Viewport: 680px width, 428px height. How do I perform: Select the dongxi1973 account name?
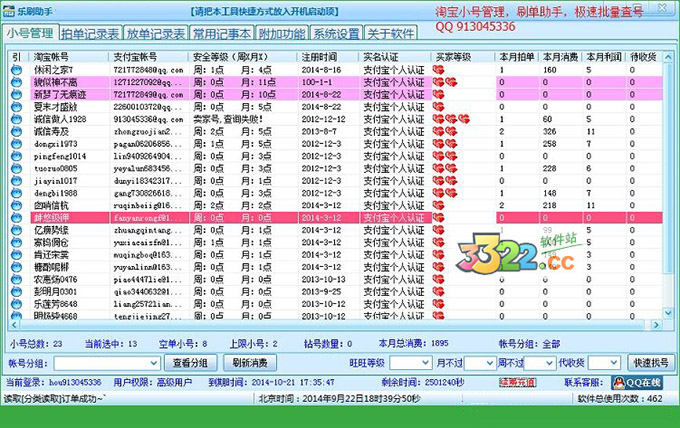[x=56, y=144]
